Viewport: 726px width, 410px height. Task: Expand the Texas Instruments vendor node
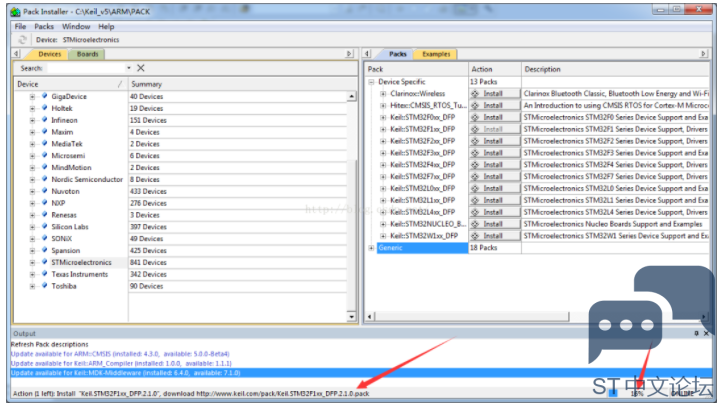click(x=32, y=274)
